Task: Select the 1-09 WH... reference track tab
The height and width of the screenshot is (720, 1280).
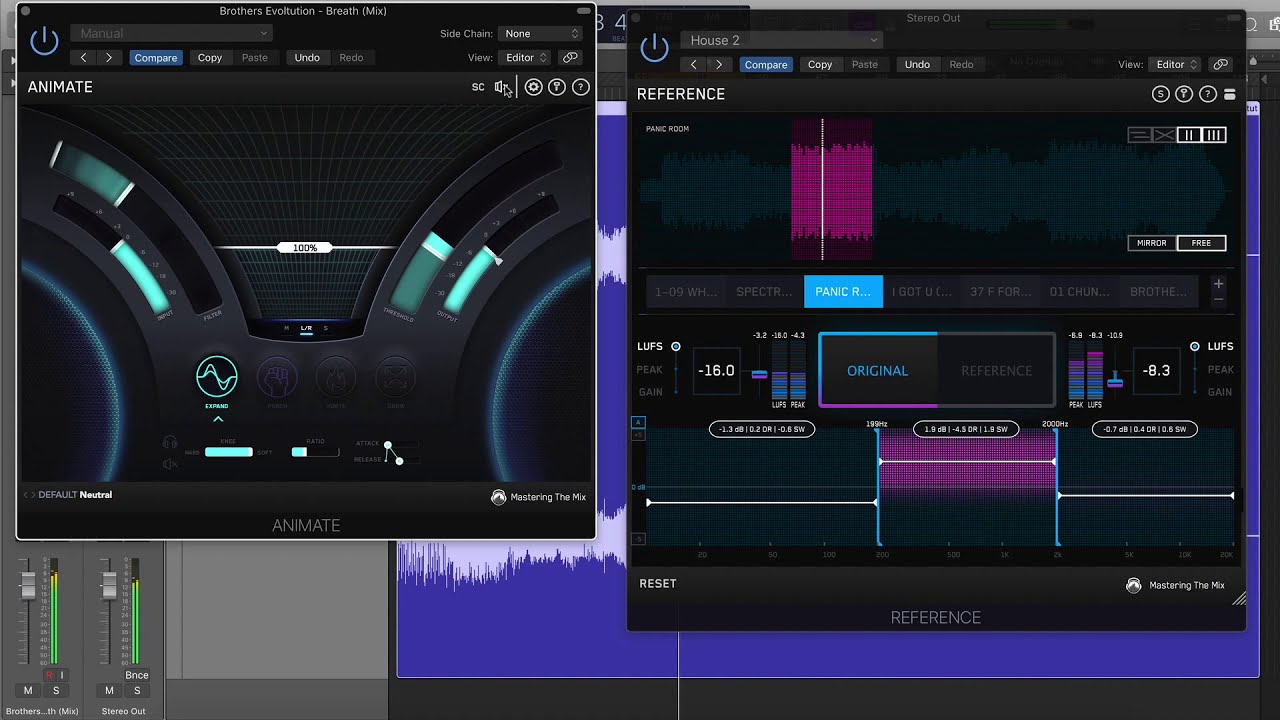Action: [x=686, y=292]
